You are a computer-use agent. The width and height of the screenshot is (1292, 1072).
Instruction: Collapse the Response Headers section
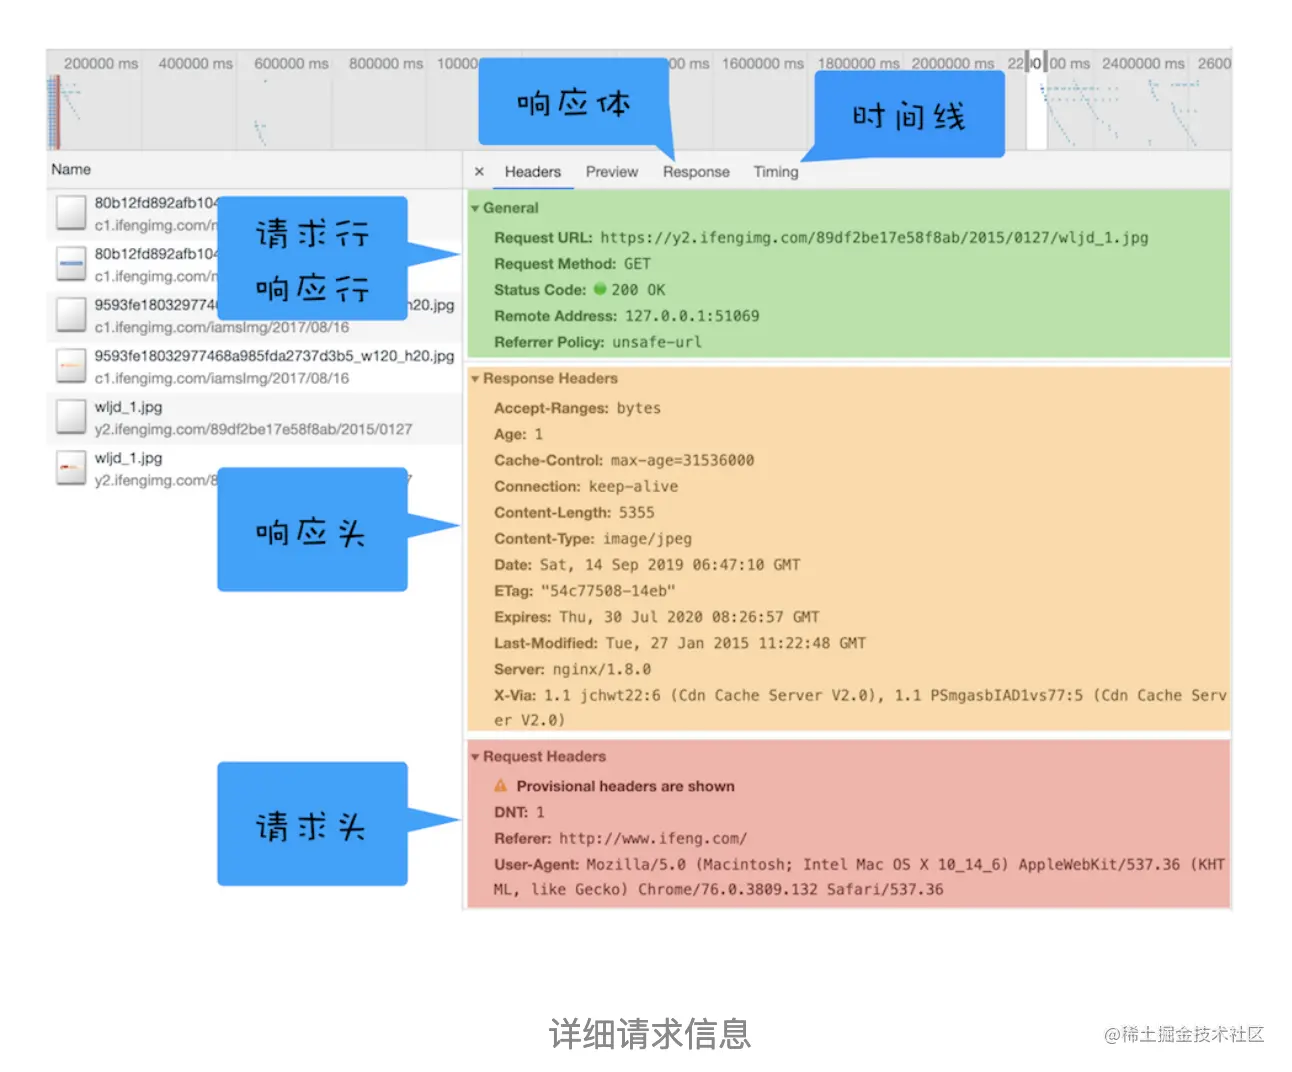pos(475,379)
